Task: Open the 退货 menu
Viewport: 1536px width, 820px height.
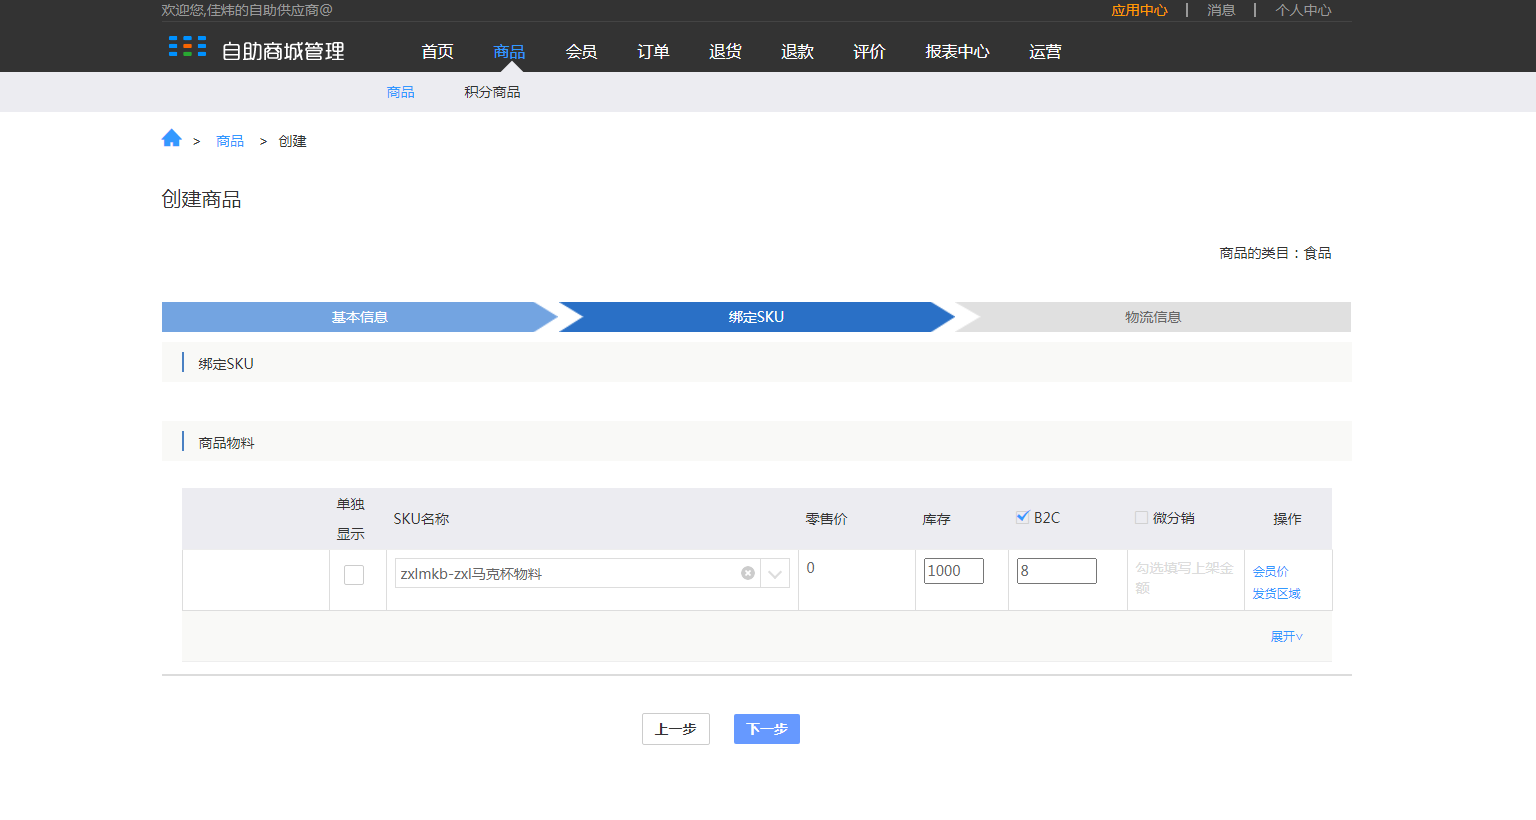Action: click(x=725, y=51)
